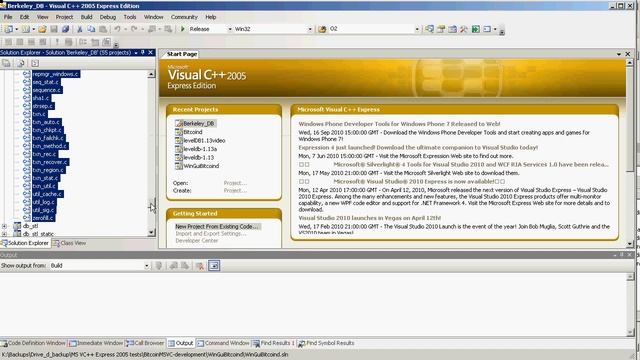Click the Cut scissors icon
This screenshot has width=640, height=360.
[80, 29]
